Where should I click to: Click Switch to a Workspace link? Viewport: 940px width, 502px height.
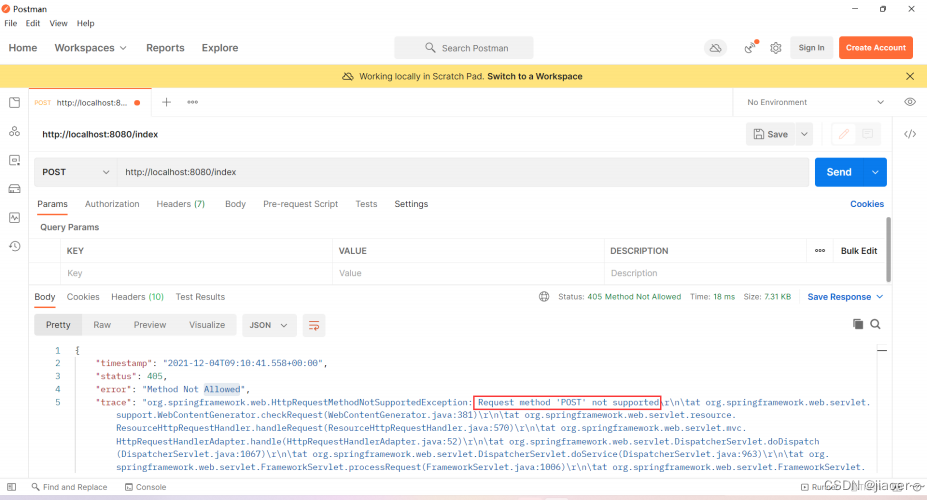pyautogui.click(x=535, y=77)
